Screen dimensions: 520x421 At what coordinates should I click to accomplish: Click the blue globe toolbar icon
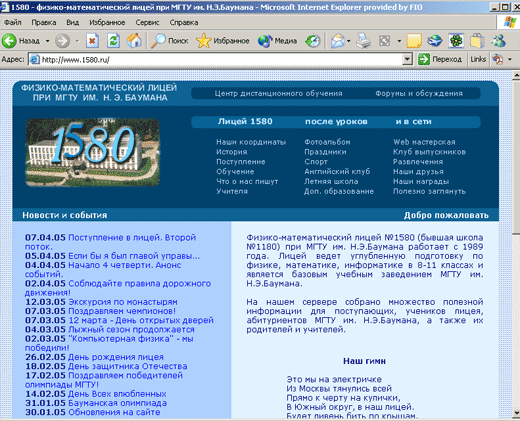click(435, 41)
